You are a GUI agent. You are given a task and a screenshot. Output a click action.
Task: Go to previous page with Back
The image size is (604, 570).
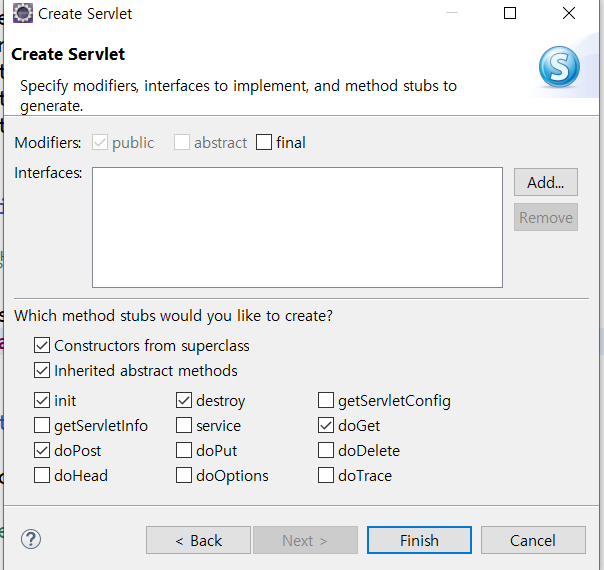click(198, 540)
